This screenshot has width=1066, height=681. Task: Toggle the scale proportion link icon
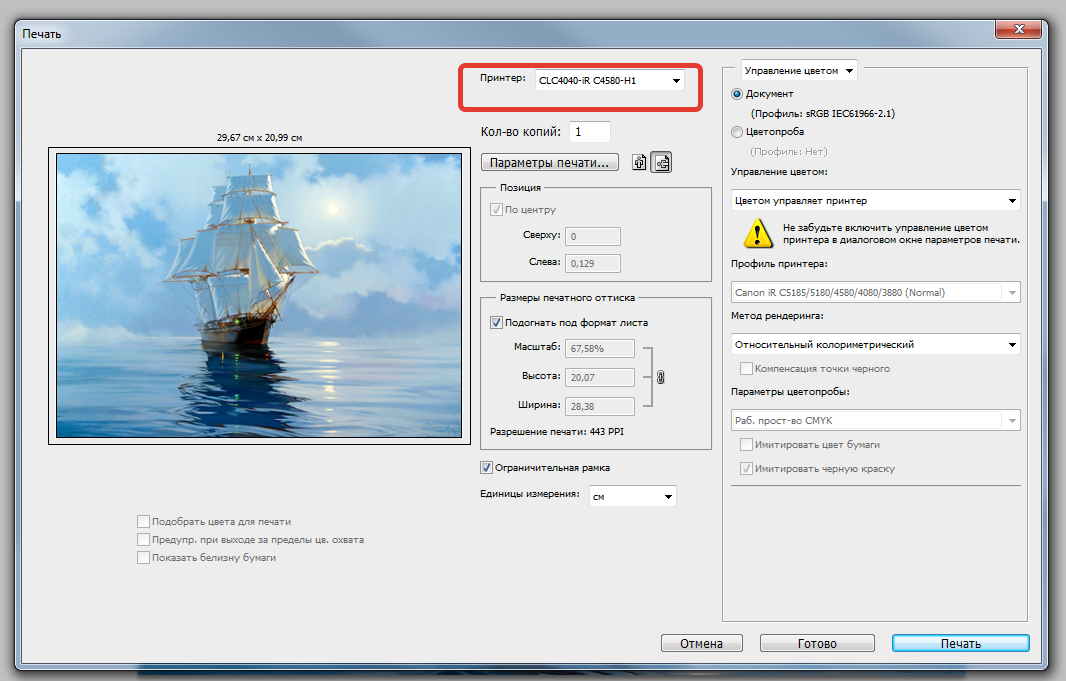tap(660, 377)
